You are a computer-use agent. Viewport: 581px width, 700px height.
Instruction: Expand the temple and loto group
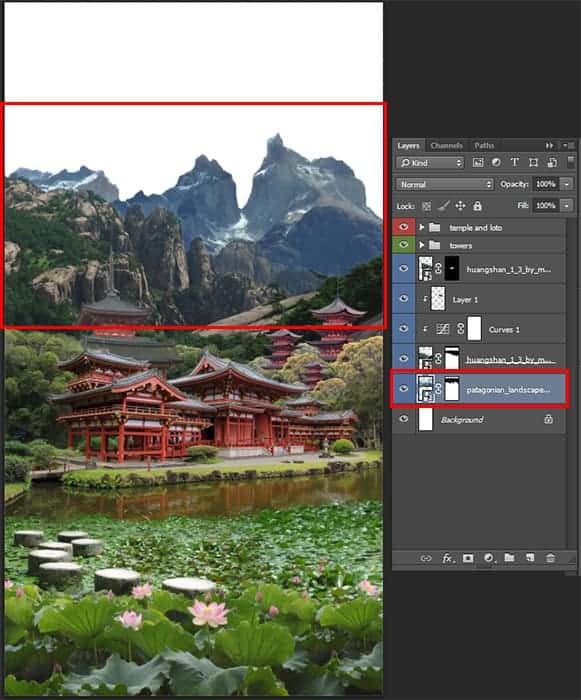[x=421, y=227]
